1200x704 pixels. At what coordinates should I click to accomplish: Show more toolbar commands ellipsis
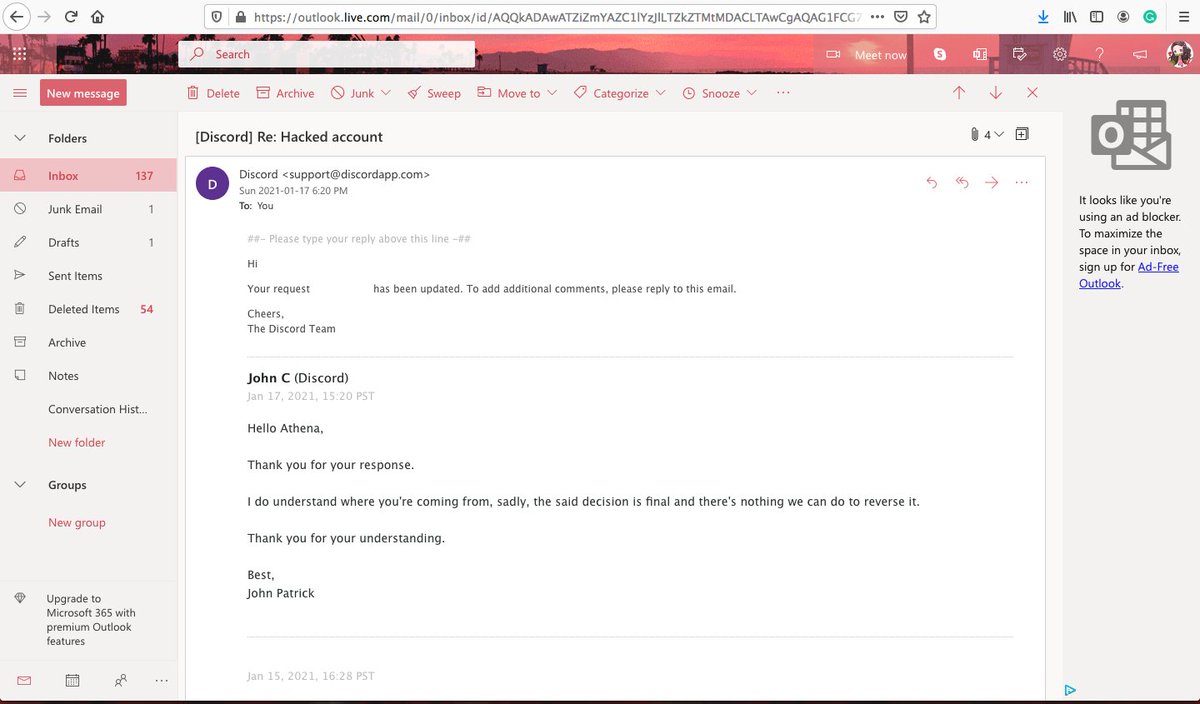point(783,93)
